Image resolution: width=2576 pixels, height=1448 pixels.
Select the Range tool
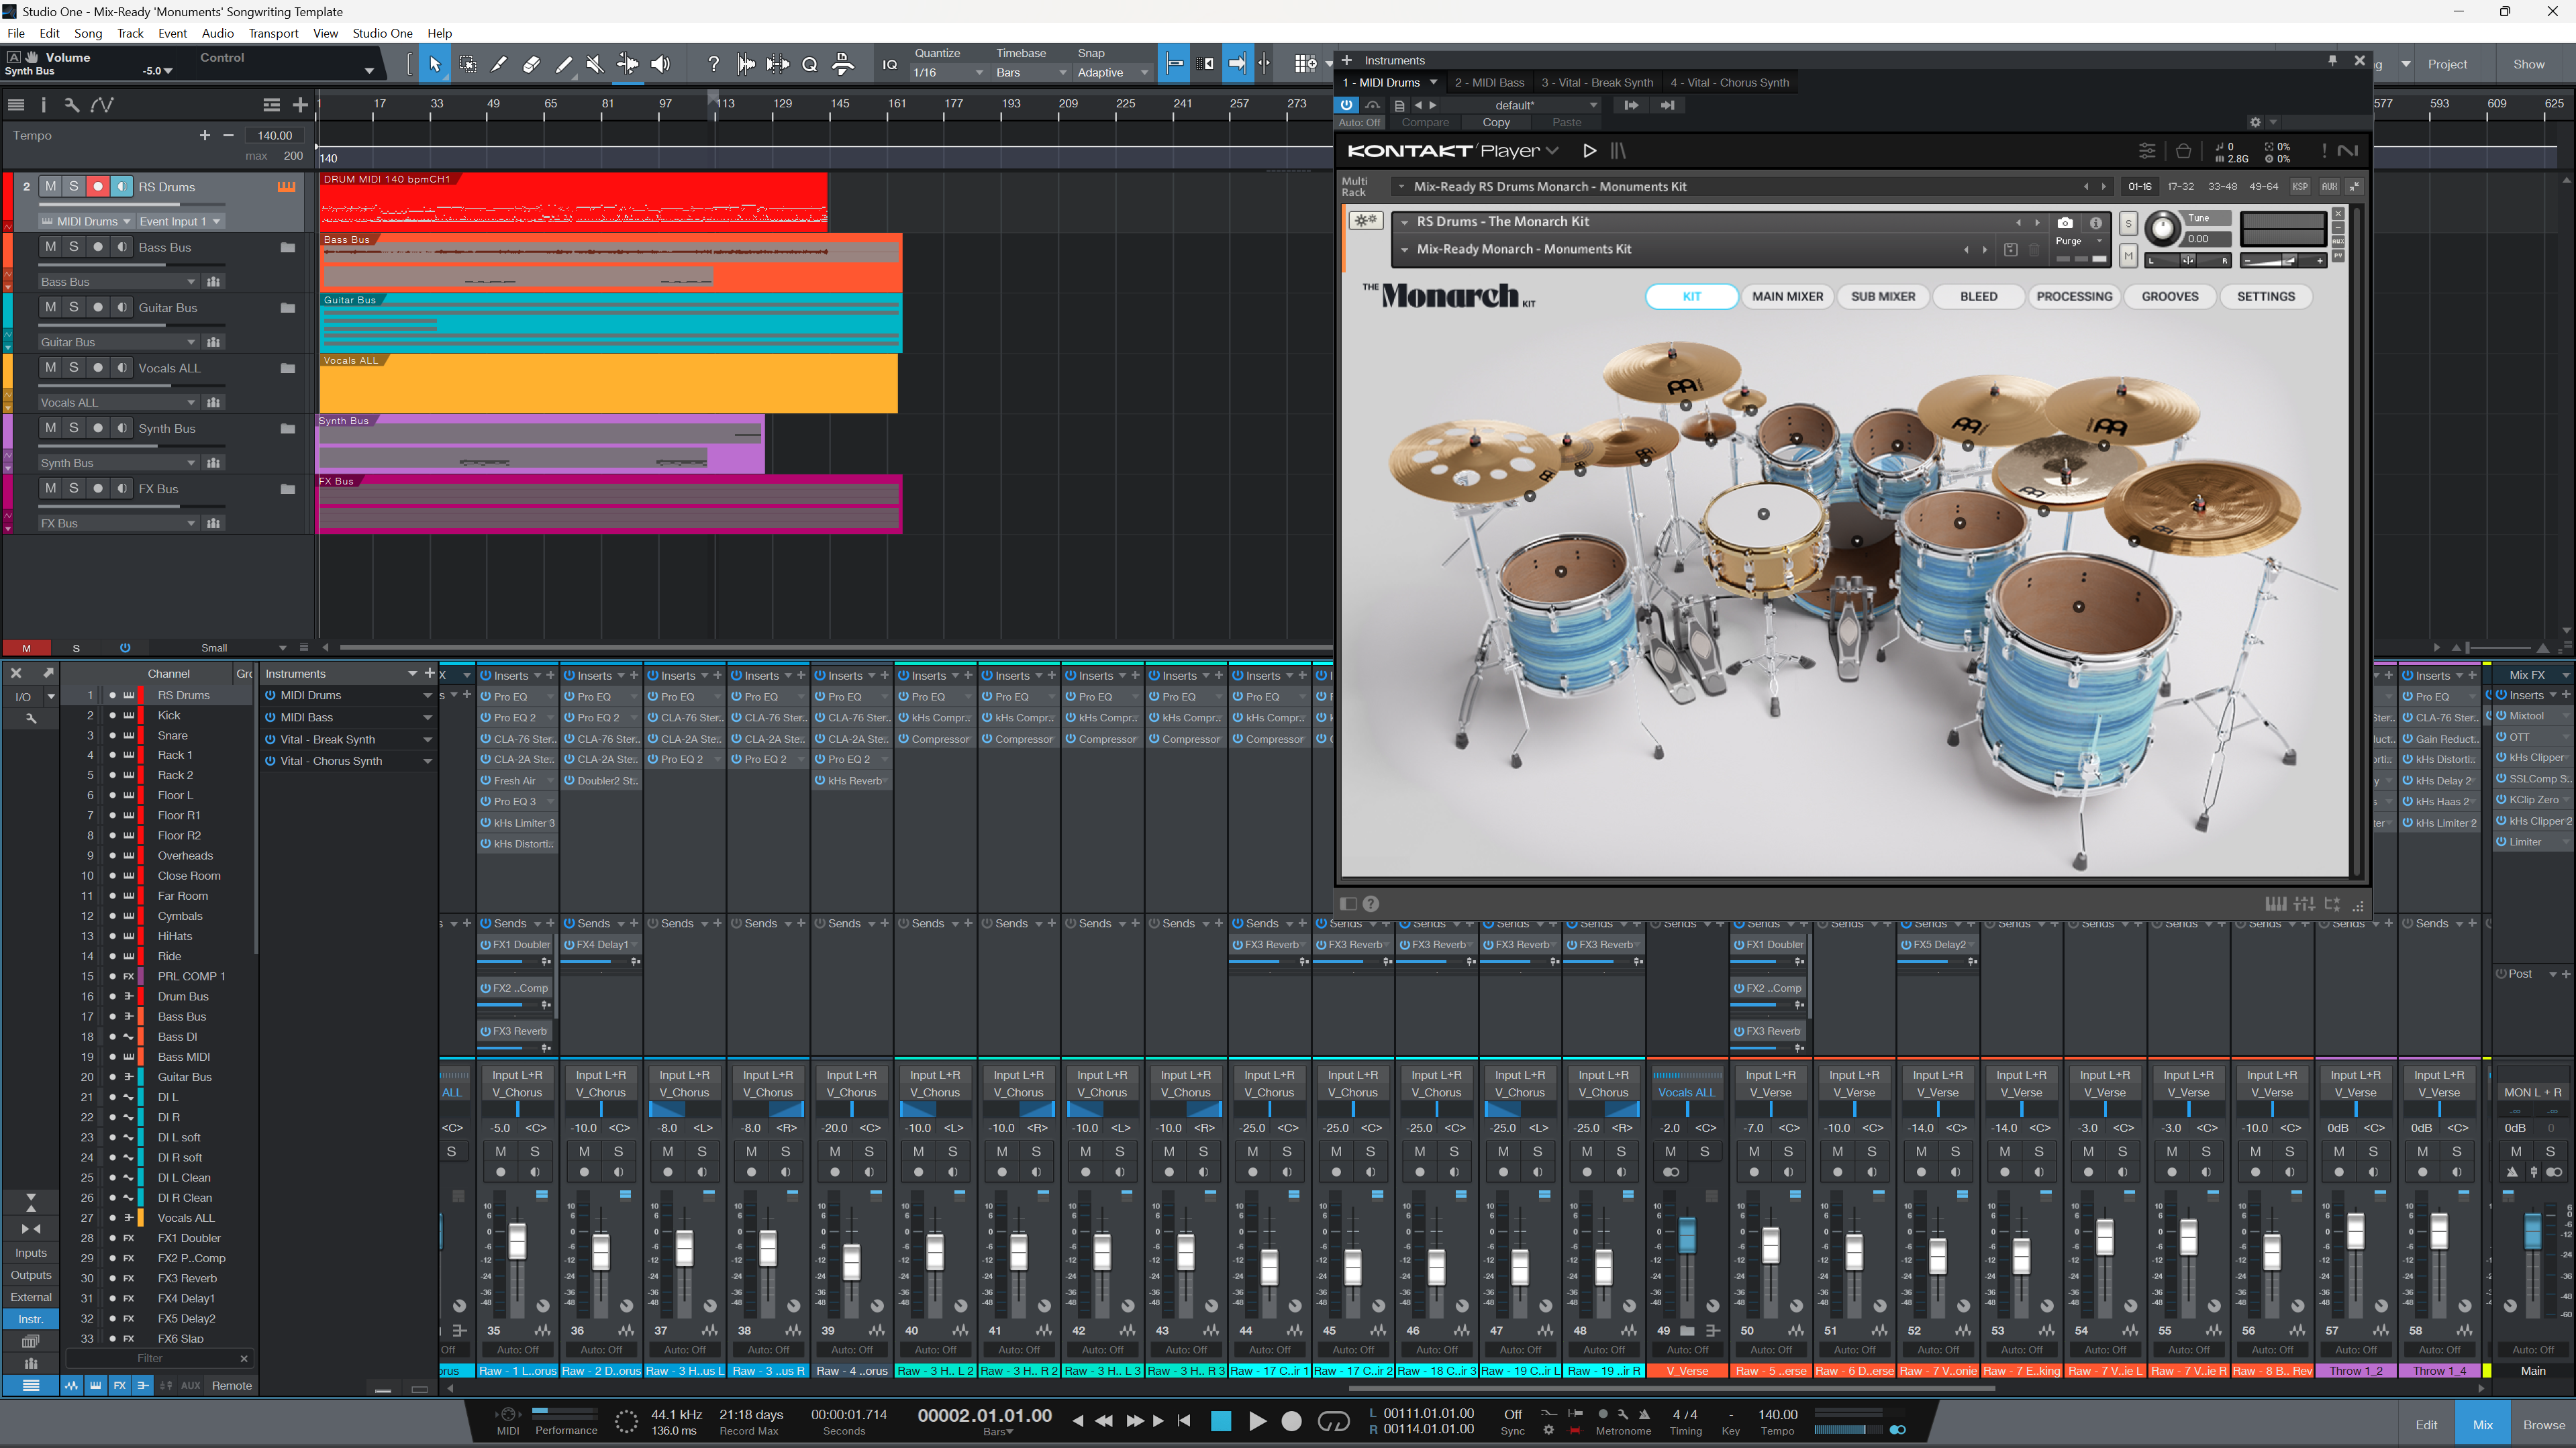click(x=467, y=64)
